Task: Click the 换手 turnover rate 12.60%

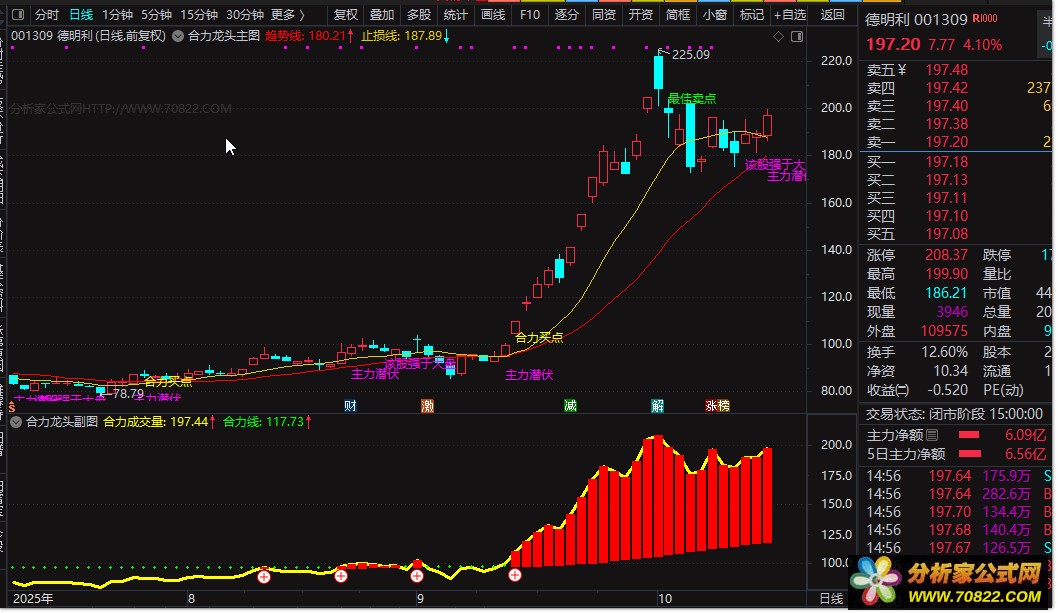Action: click(945, 352)
